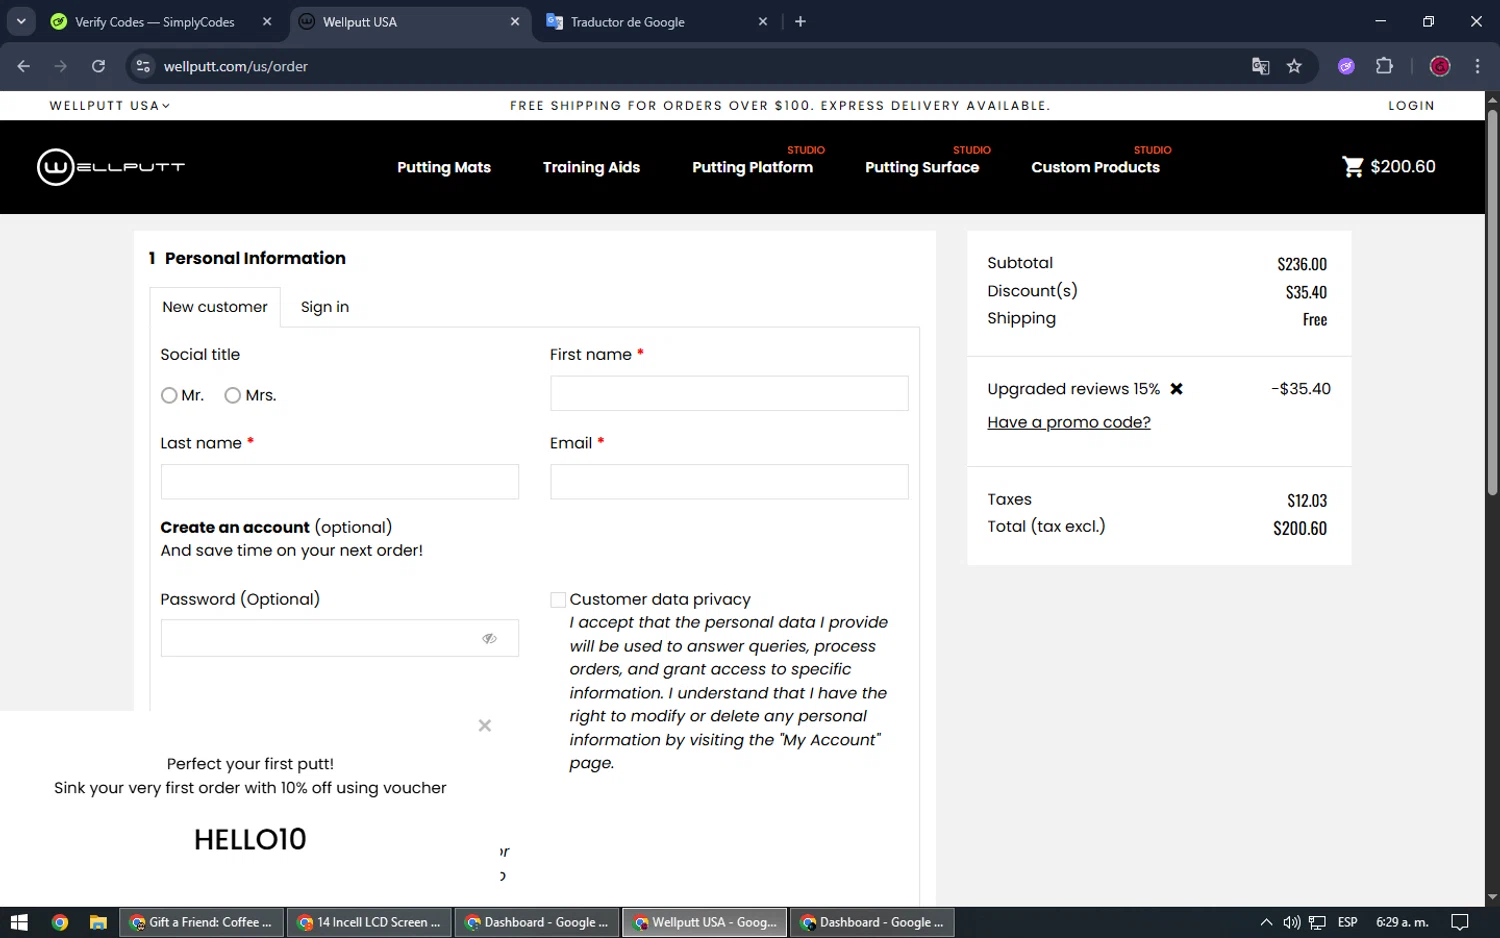Open the Training Aids menu
This screenshot has width=1500, height=938.
tap(591, 167)
